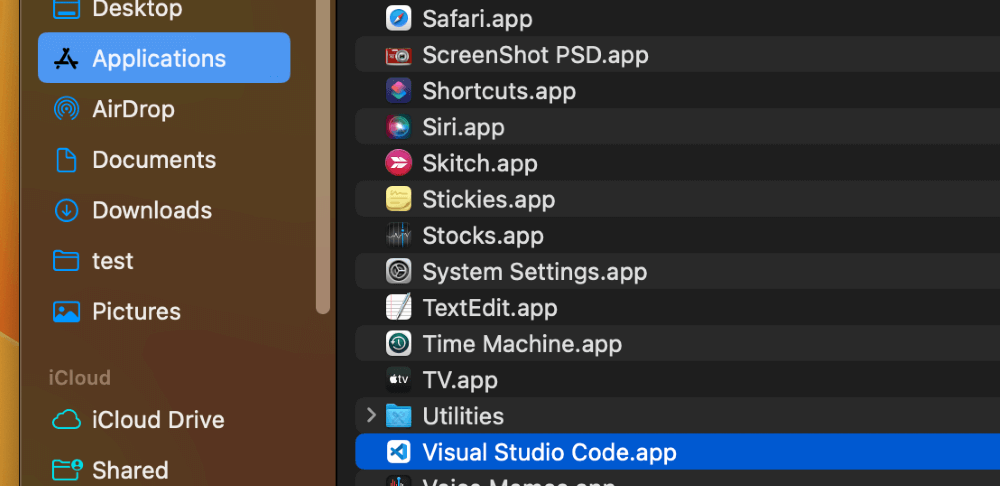Viewport: 1000px width, 486px height.
Task: Click the Desktop sidebar icon
Action: tap(66, 9)
